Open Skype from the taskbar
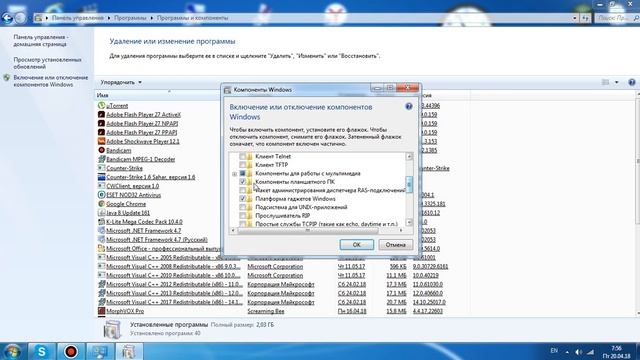The height and width of the screenshot is (360, 640). (41, 351)
